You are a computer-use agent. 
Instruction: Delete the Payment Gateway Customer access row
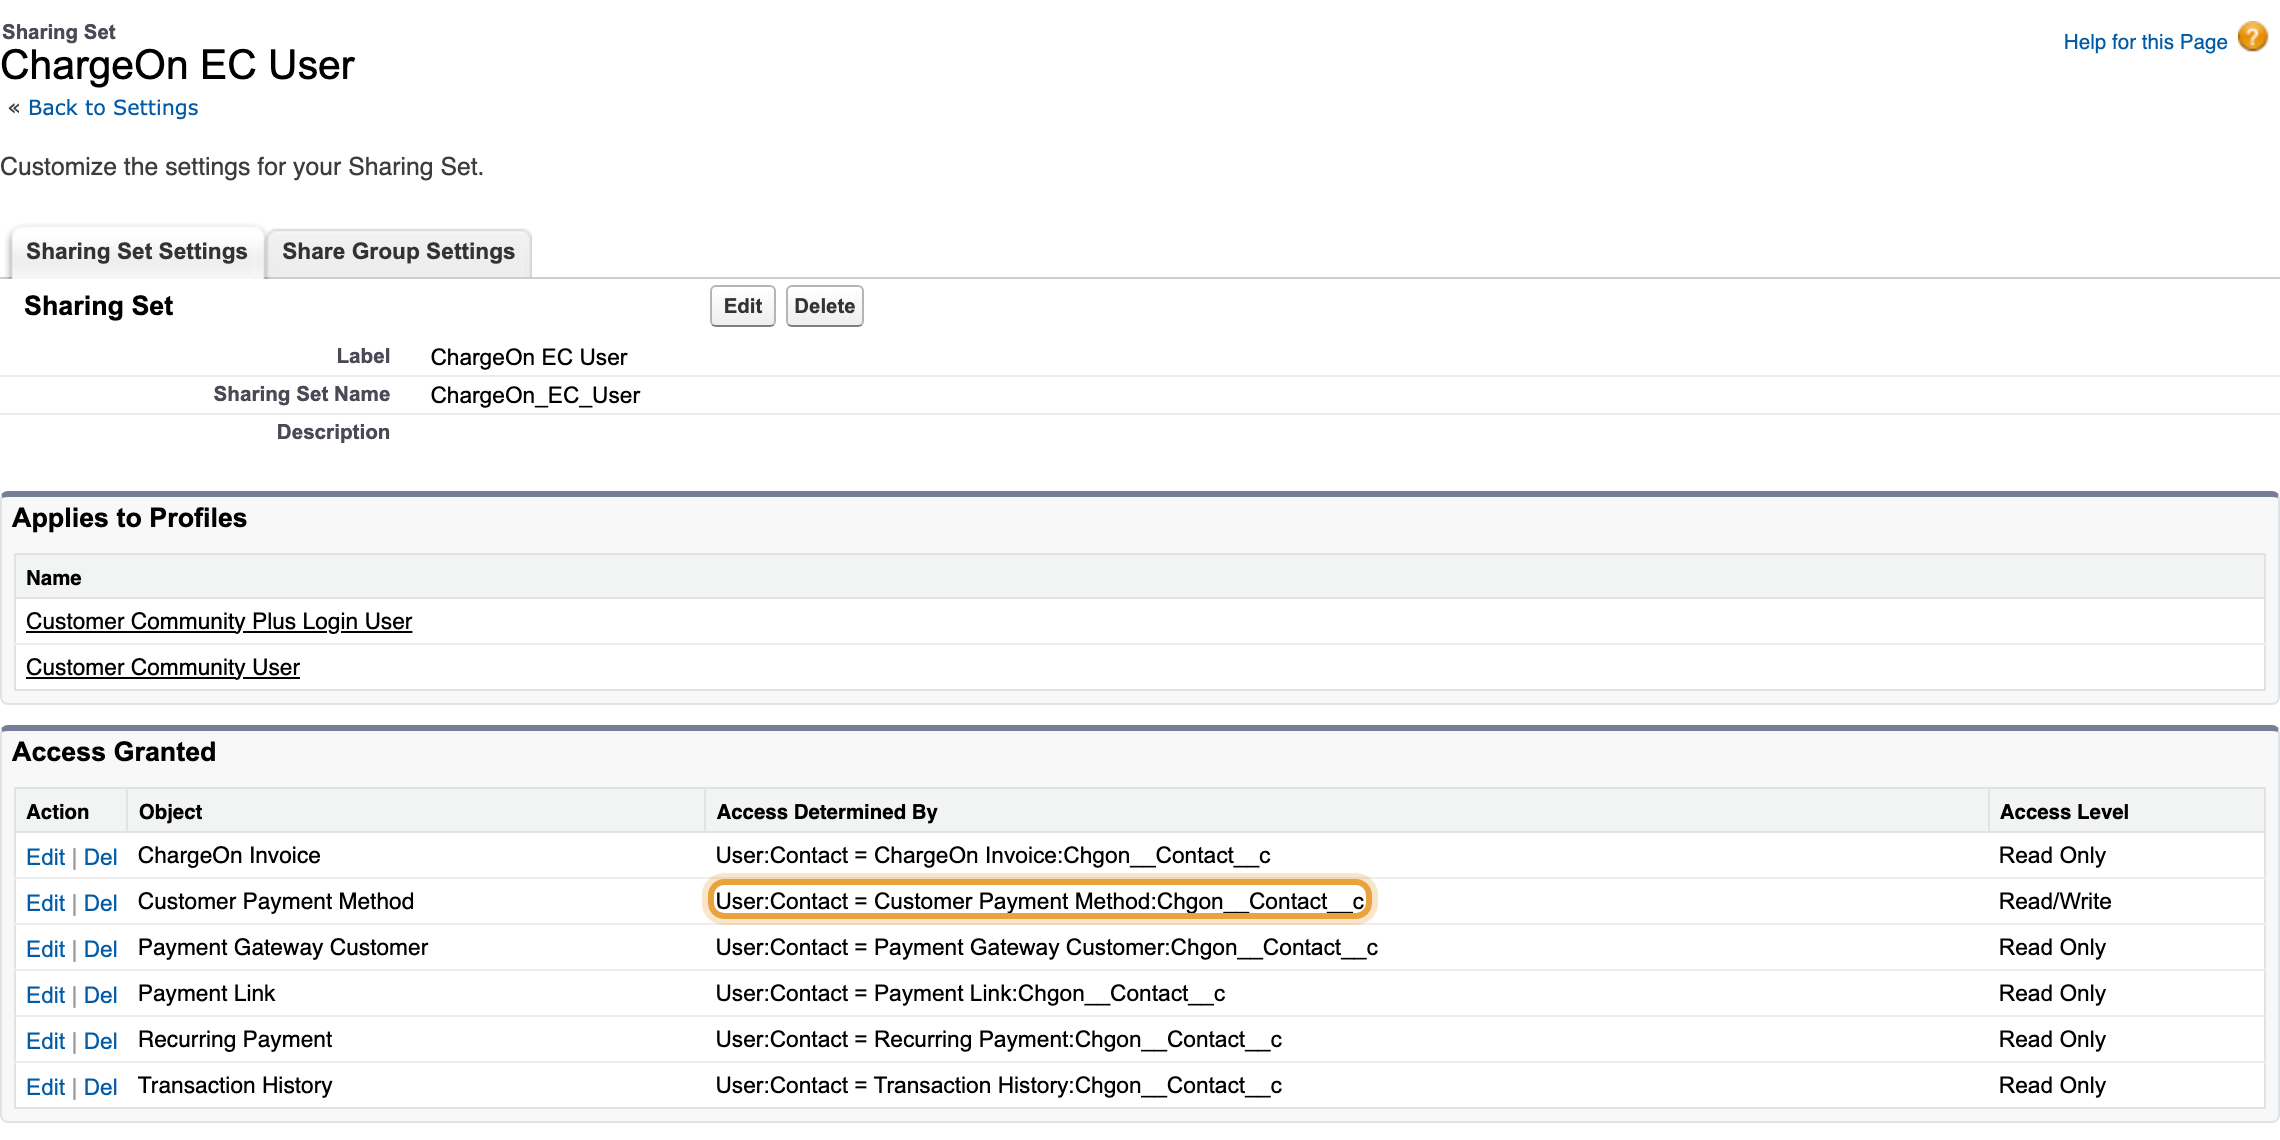pyautogui.click(x=100, y=949)
